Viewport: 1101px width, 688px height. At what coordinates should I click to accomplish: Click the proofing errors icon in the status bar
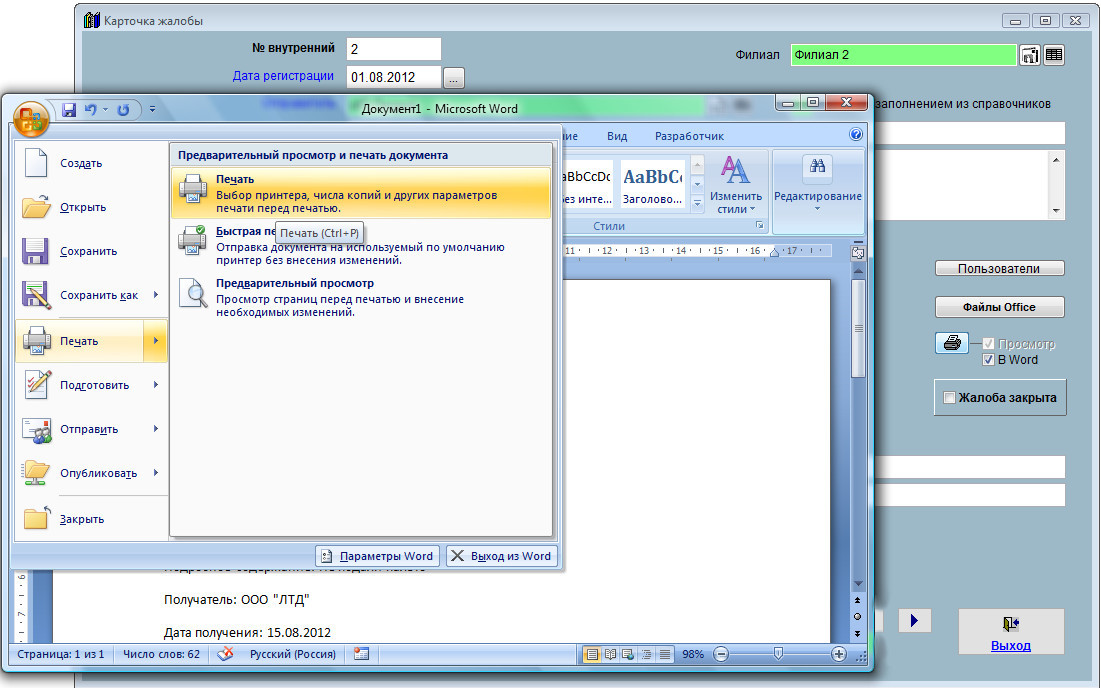[x=225, y=654]
